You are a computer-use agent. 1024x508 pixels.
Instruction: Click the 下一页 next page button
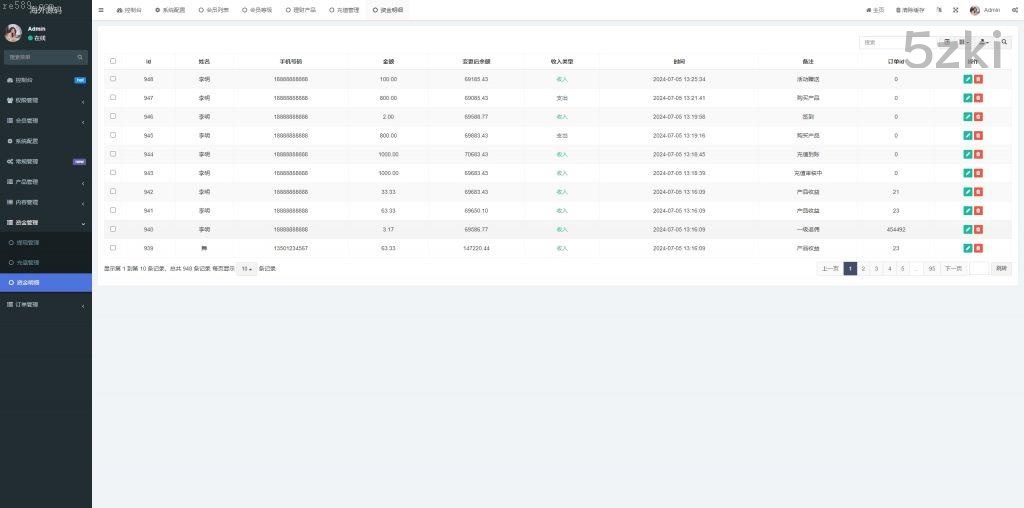953,268
